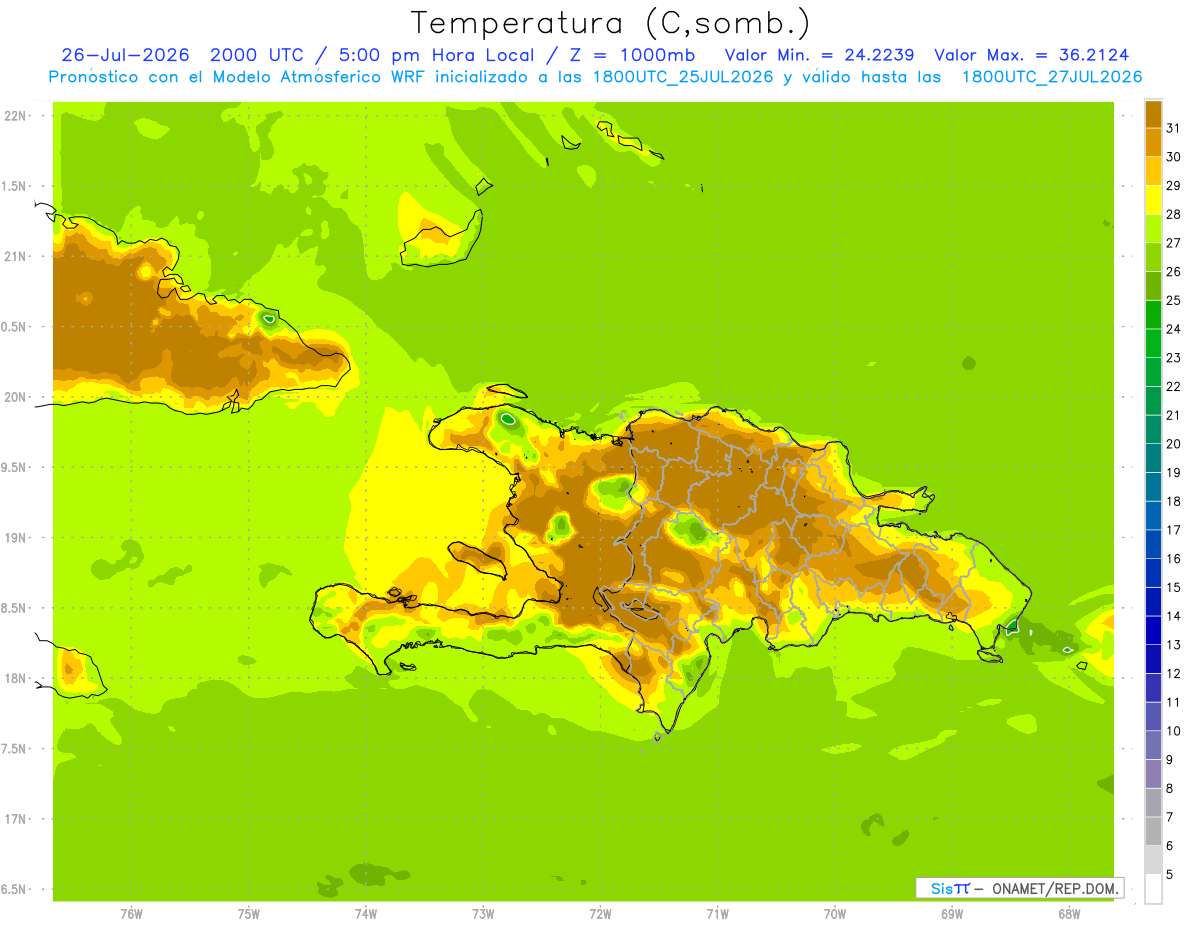Click the "Temperatura (C,somb.)" chart title
This screenshot has width=1200, height=927.
[x=609, y=23]
